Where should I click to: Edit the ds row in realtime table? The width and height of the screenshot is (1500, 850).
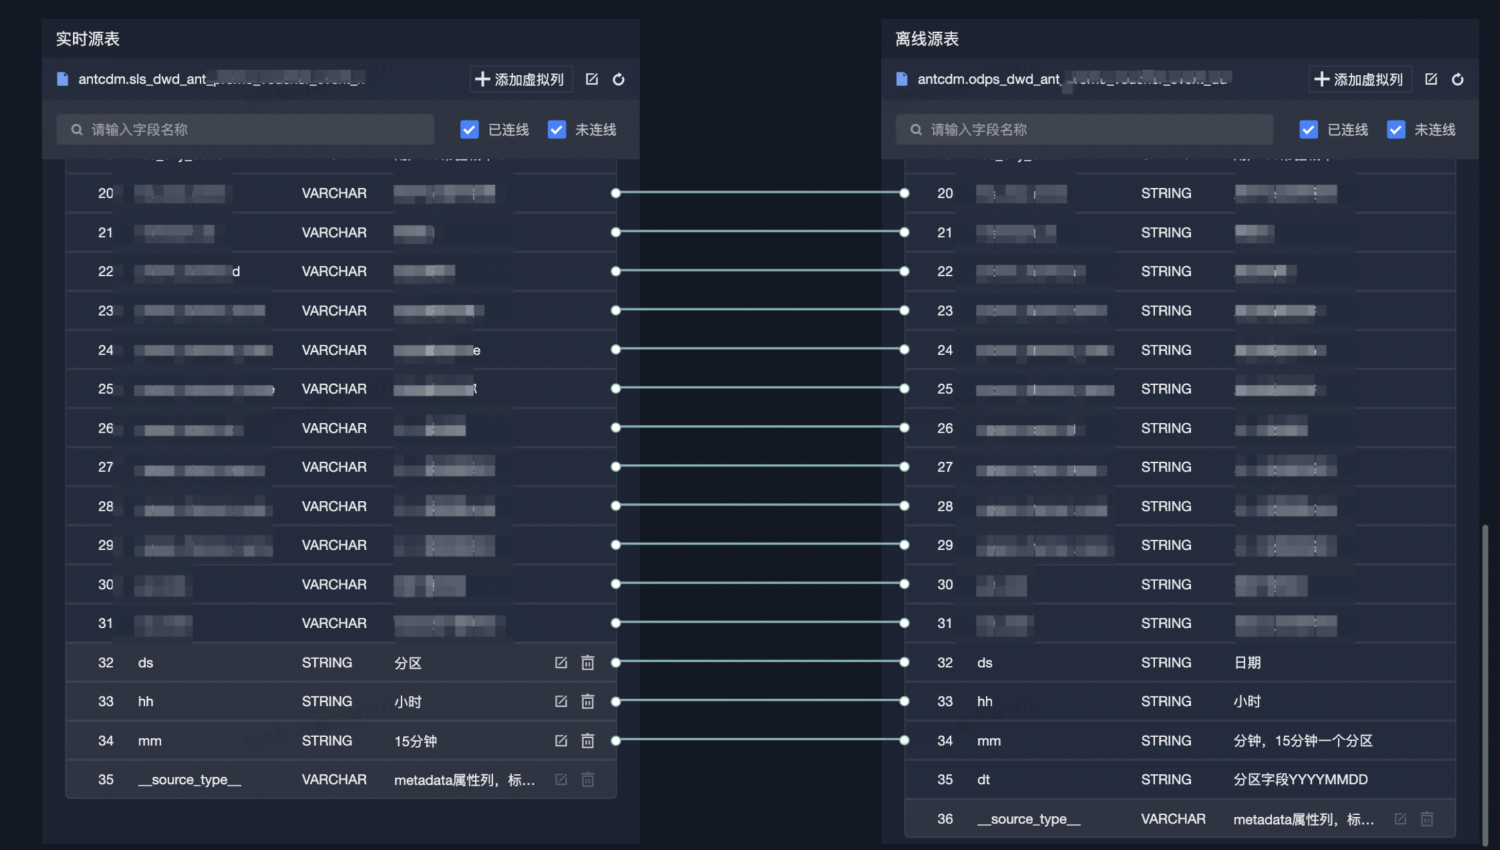(561, 663)
